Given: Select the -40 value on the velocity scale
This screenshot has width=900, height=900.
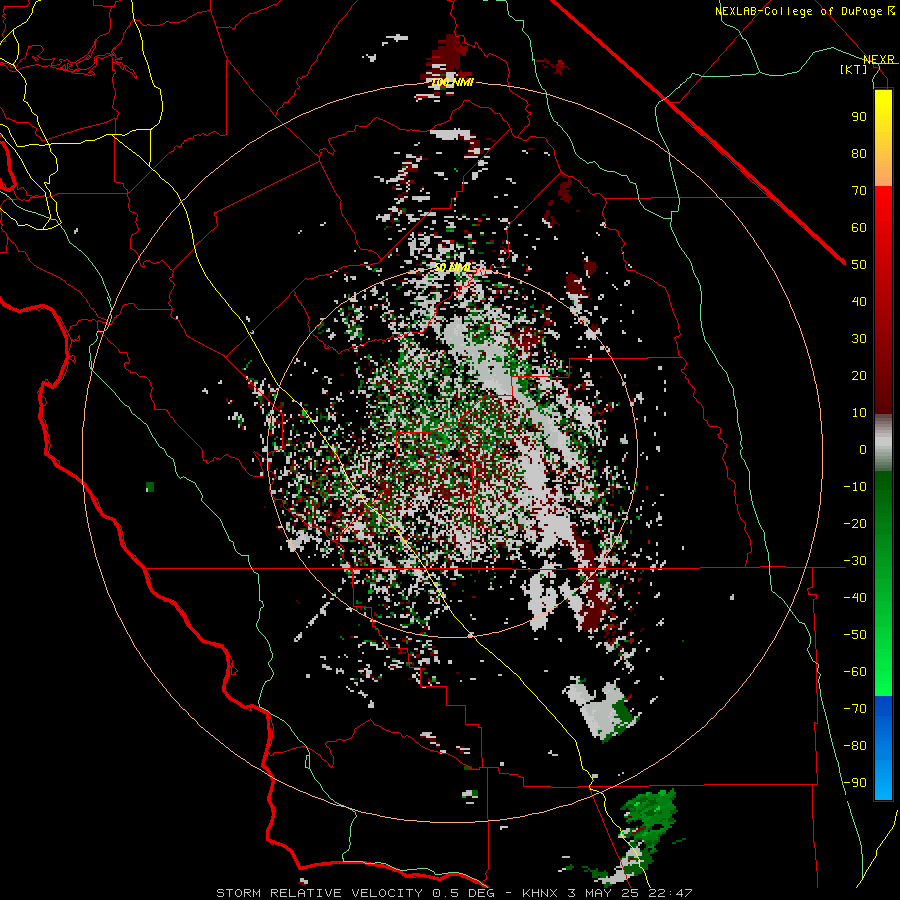Looking at the screenshot, I should pos(855,598).
